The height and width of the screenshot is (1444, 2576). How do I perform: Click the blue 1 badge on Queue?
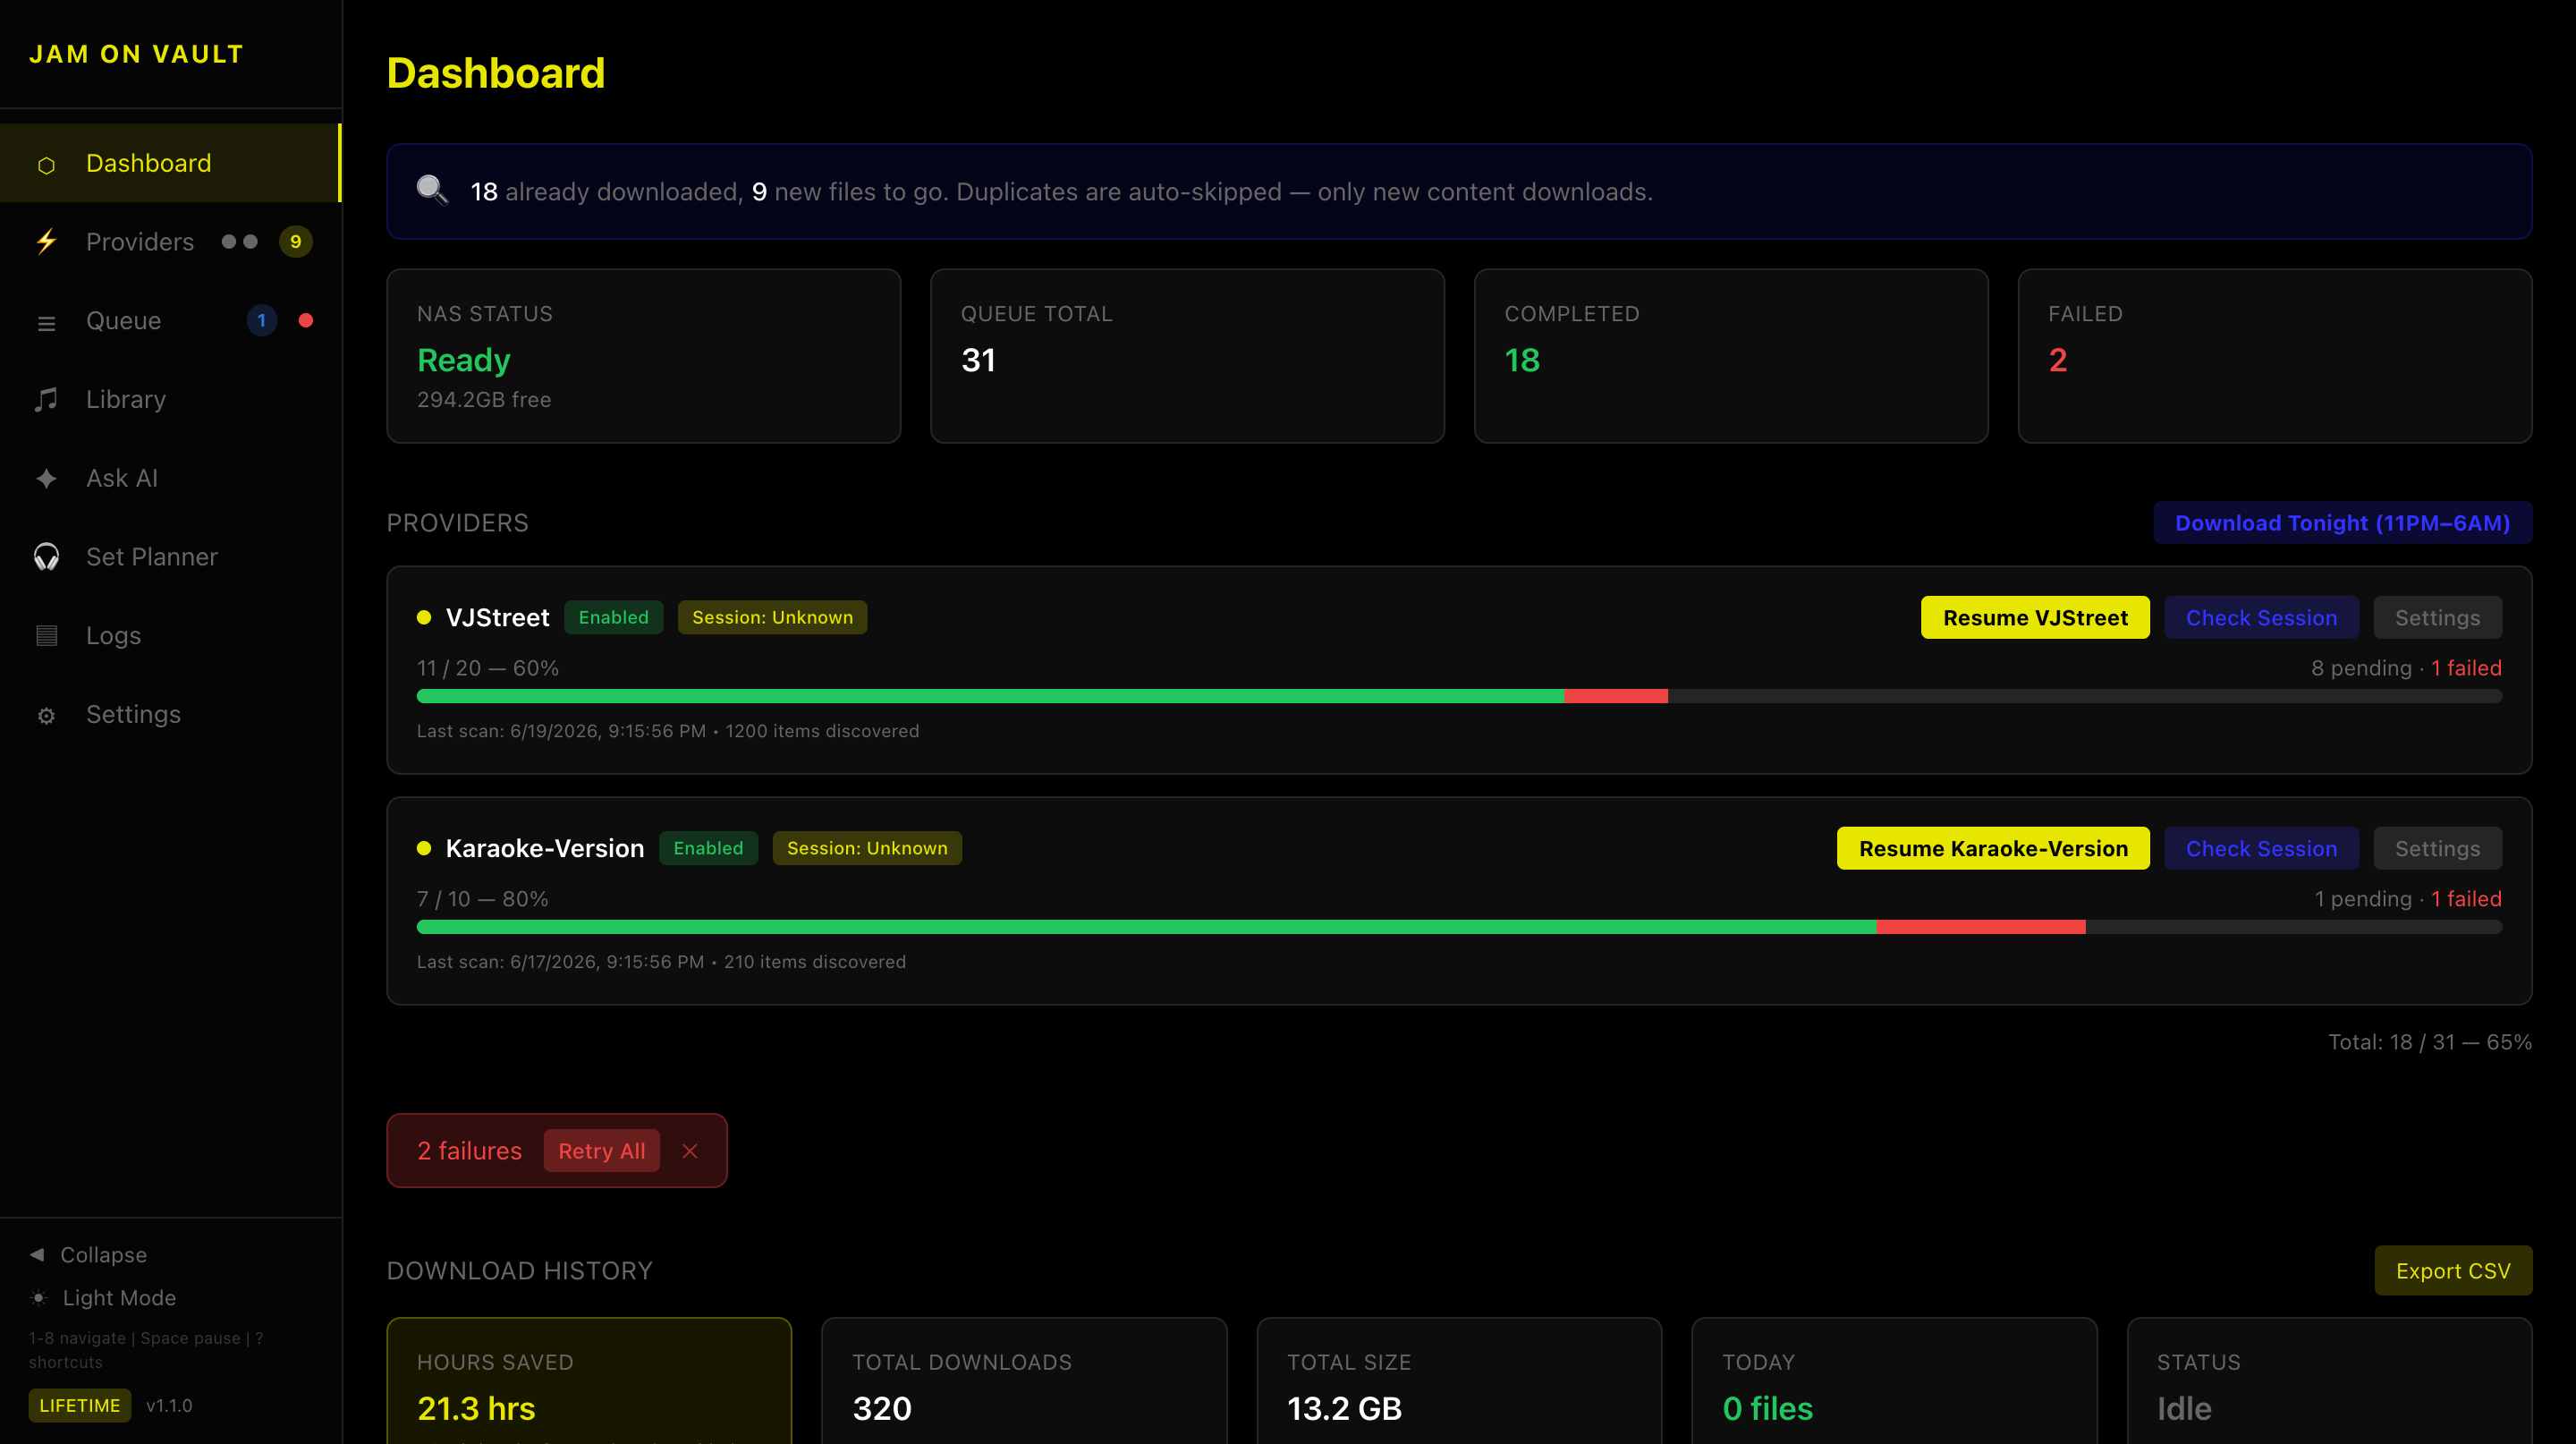pyautogui.click(x=262, y=321)
